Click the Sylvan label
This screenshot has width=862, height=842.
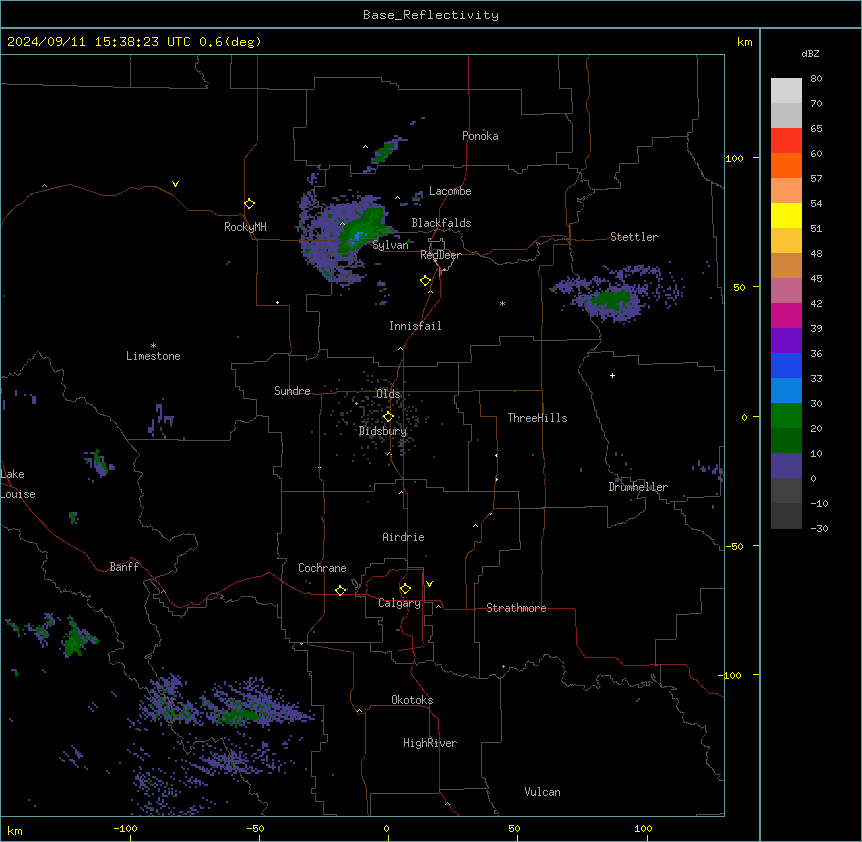pyautogui.click(x=390, y=245)
